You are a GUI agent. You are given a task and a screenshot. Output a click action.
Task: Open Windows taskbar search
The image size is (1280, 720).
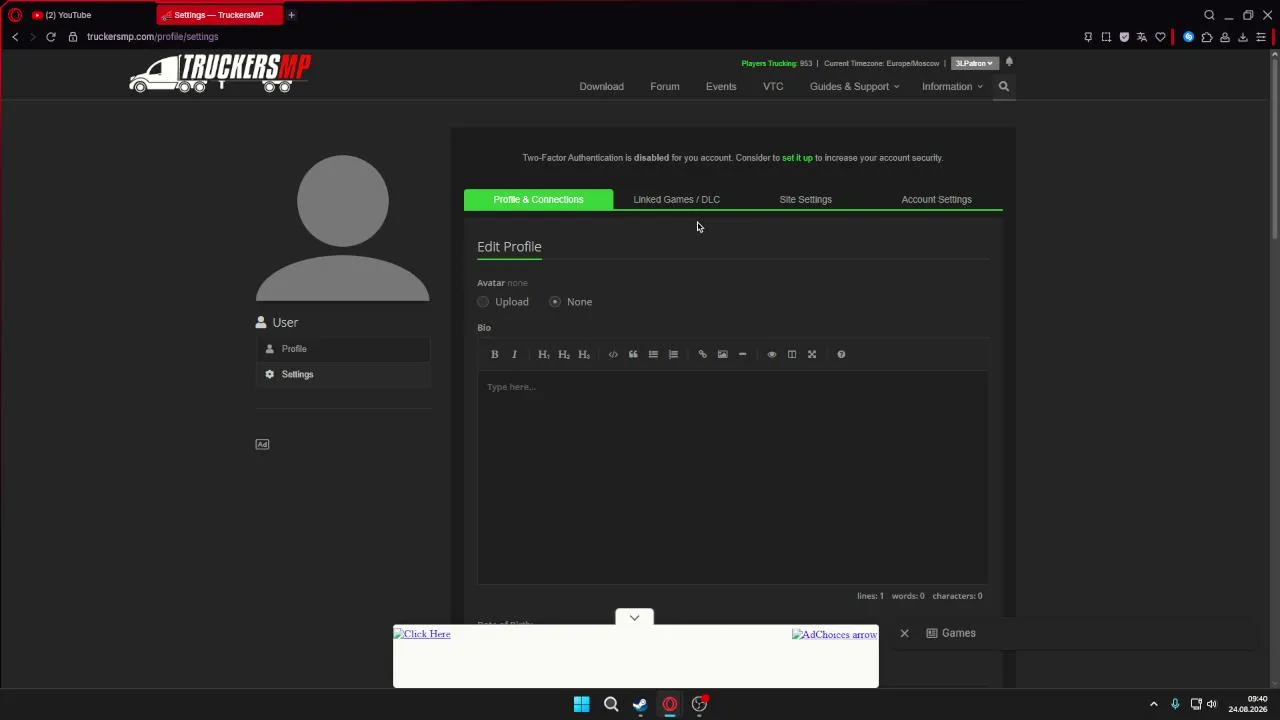click(x=611, y=704)
